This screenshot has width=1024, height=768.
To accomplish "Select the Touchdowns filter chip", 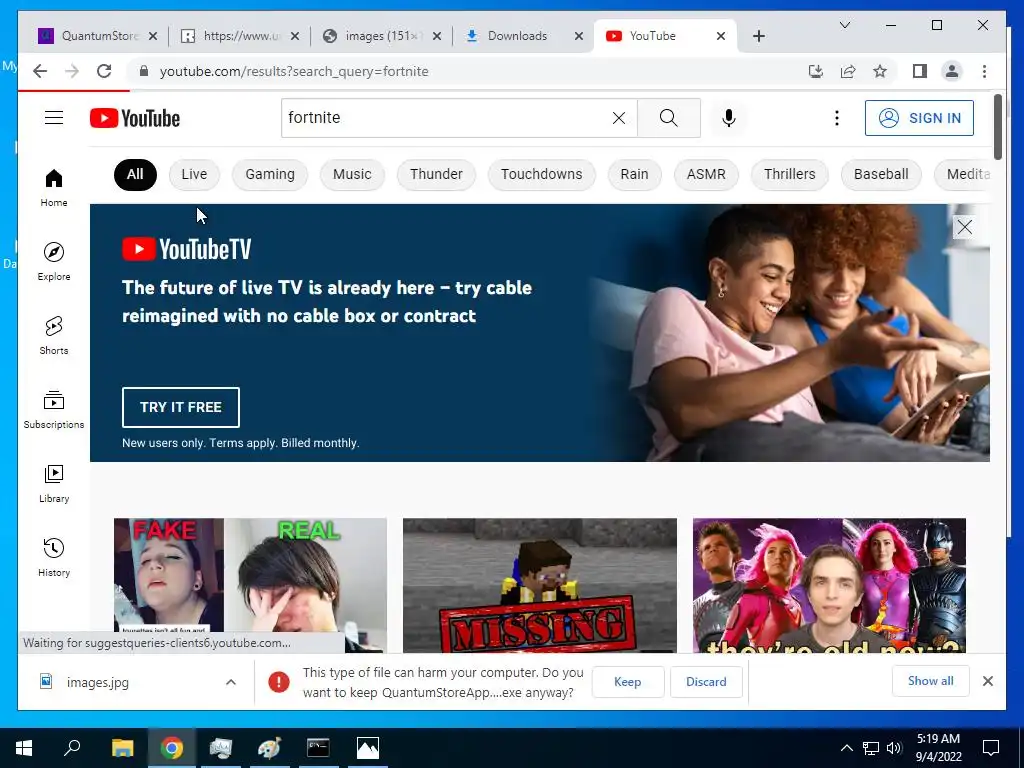I will tap(541, 174).
